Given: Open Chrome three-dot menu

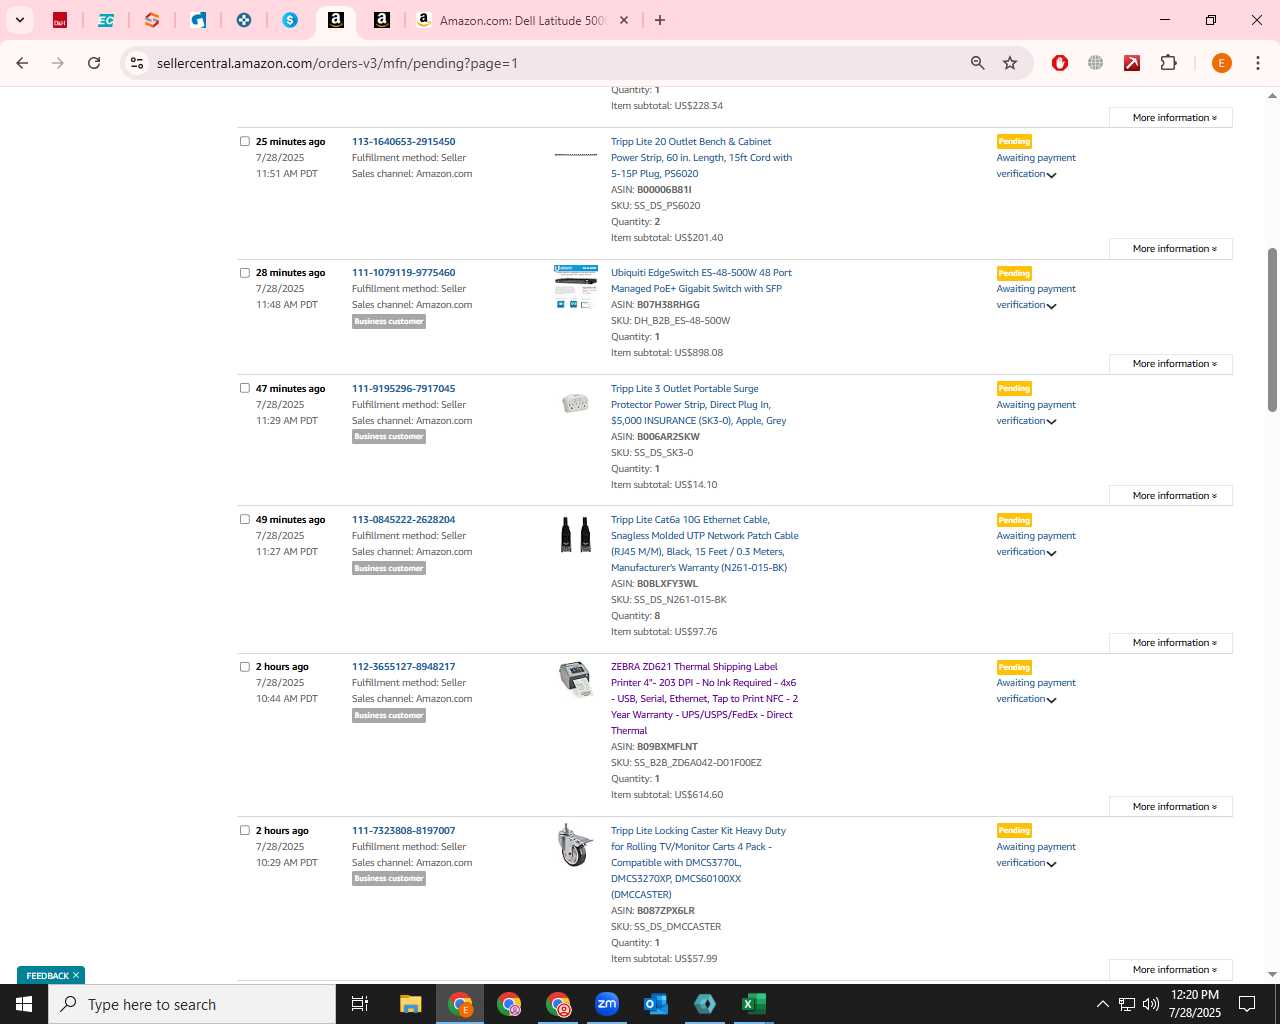Looking at the screenshot, I should pyautogui.click(x=1258, y=63).
